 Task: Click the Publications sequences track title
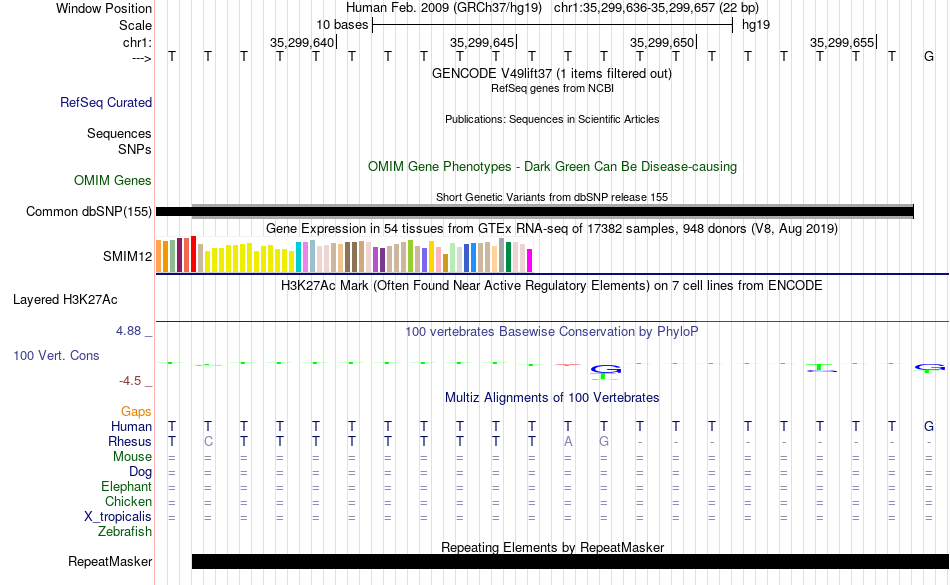click(x=552, y=119)
